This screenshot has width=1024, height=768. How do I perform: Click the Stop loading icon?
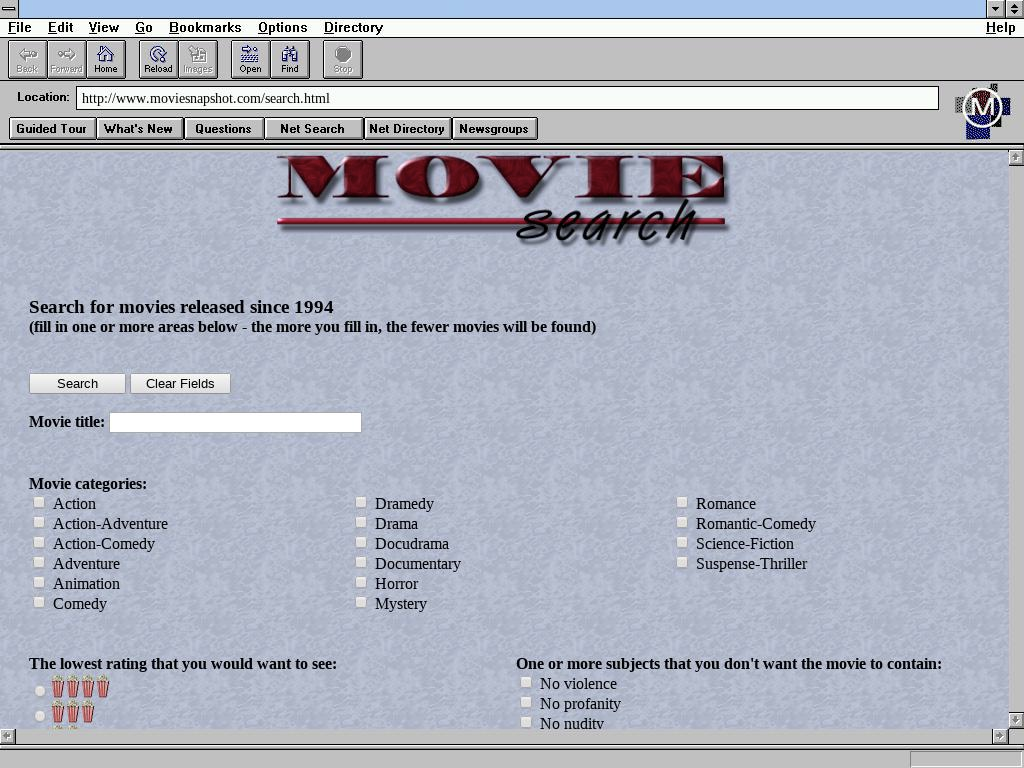(342, 59)
